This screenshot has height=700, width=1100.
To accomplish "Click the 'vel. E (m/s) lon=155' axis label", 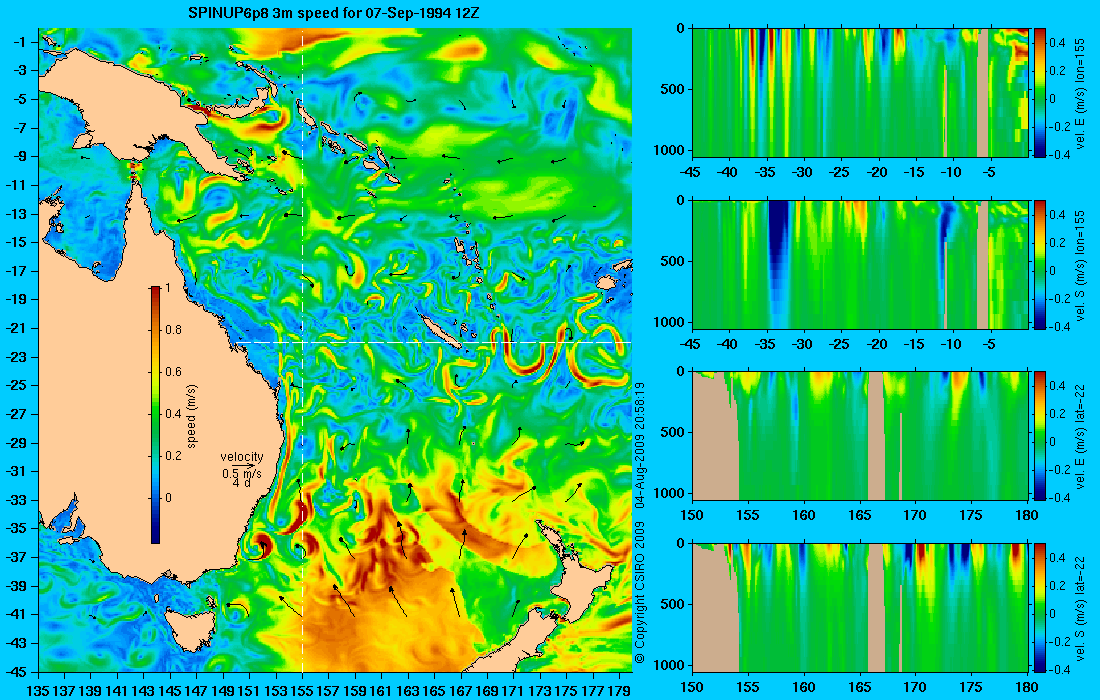I will pos(1081,92).
